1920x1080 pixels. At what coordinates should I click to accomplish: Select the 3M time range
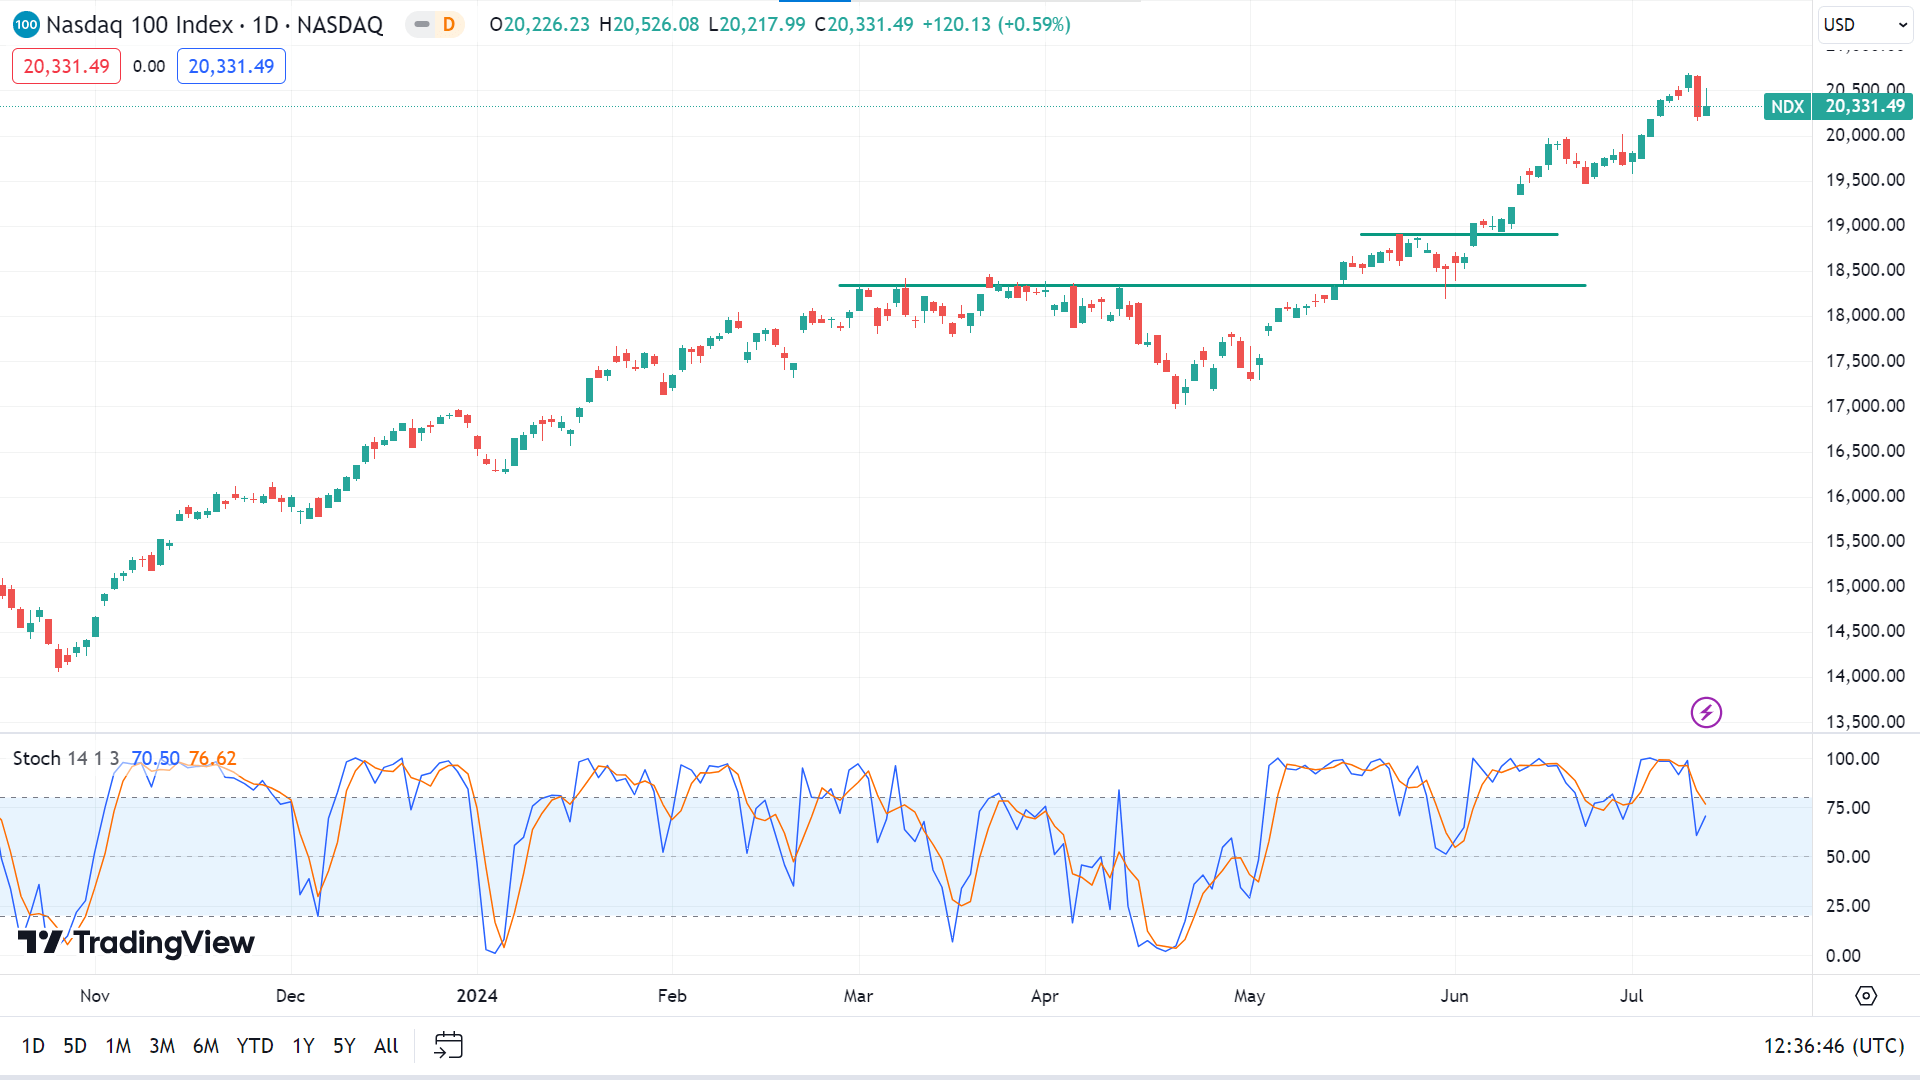click(162, 1046)
